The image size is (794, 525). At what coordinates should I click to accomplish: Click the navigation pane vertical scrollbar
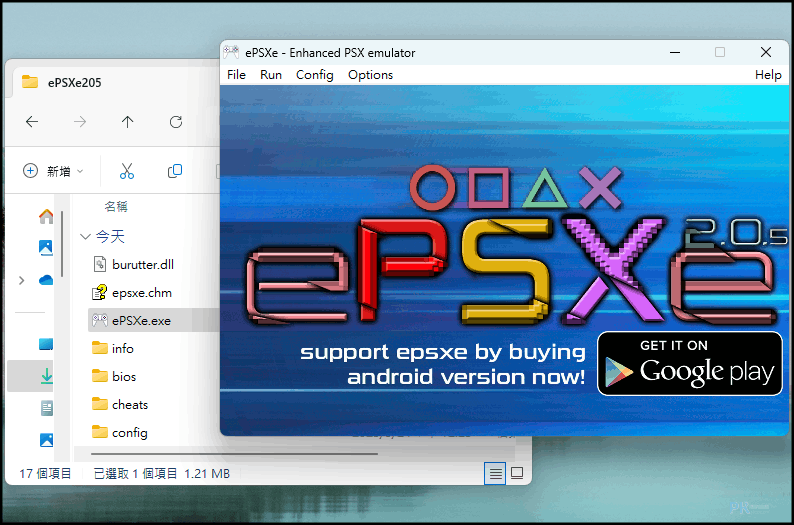(x=62, y=244)
